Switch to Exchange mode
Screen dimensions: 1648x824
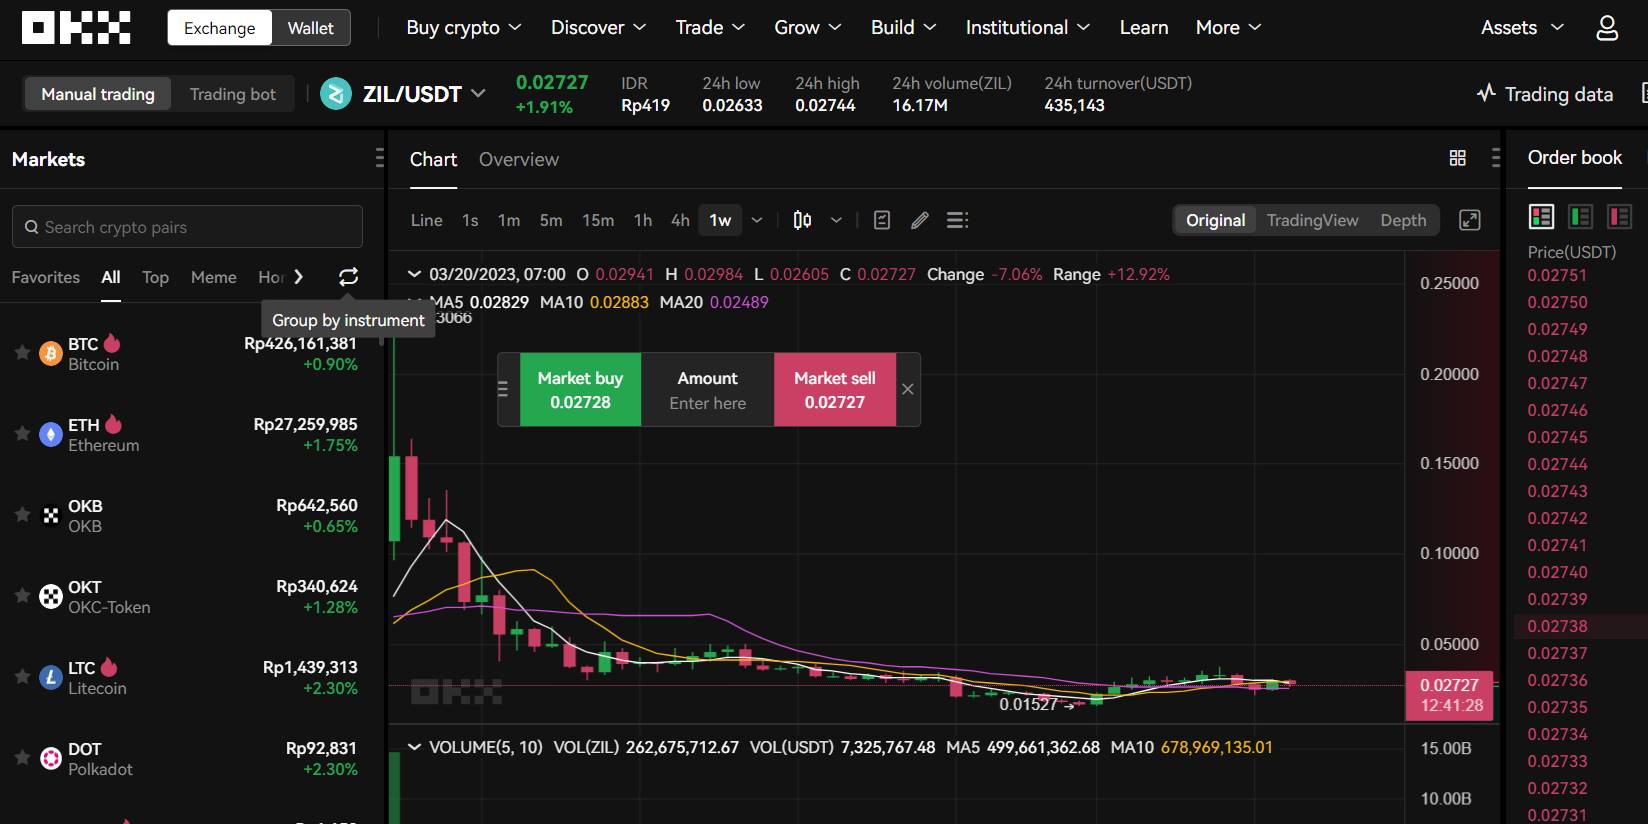219,28
